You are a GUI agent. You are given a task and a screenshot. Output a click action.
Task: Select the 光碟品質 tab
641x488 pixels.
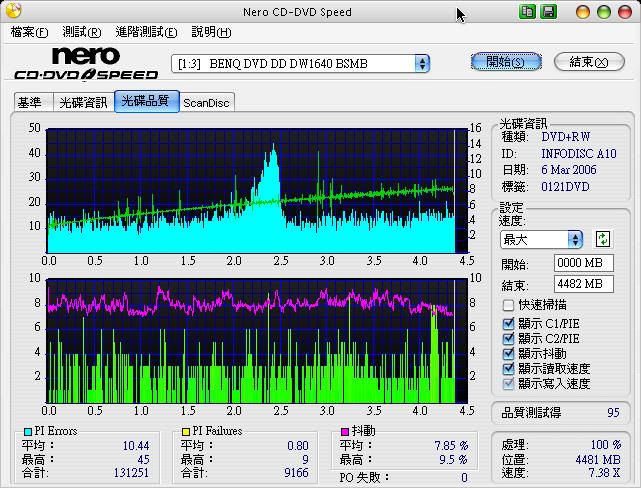[x=146, y=101]
